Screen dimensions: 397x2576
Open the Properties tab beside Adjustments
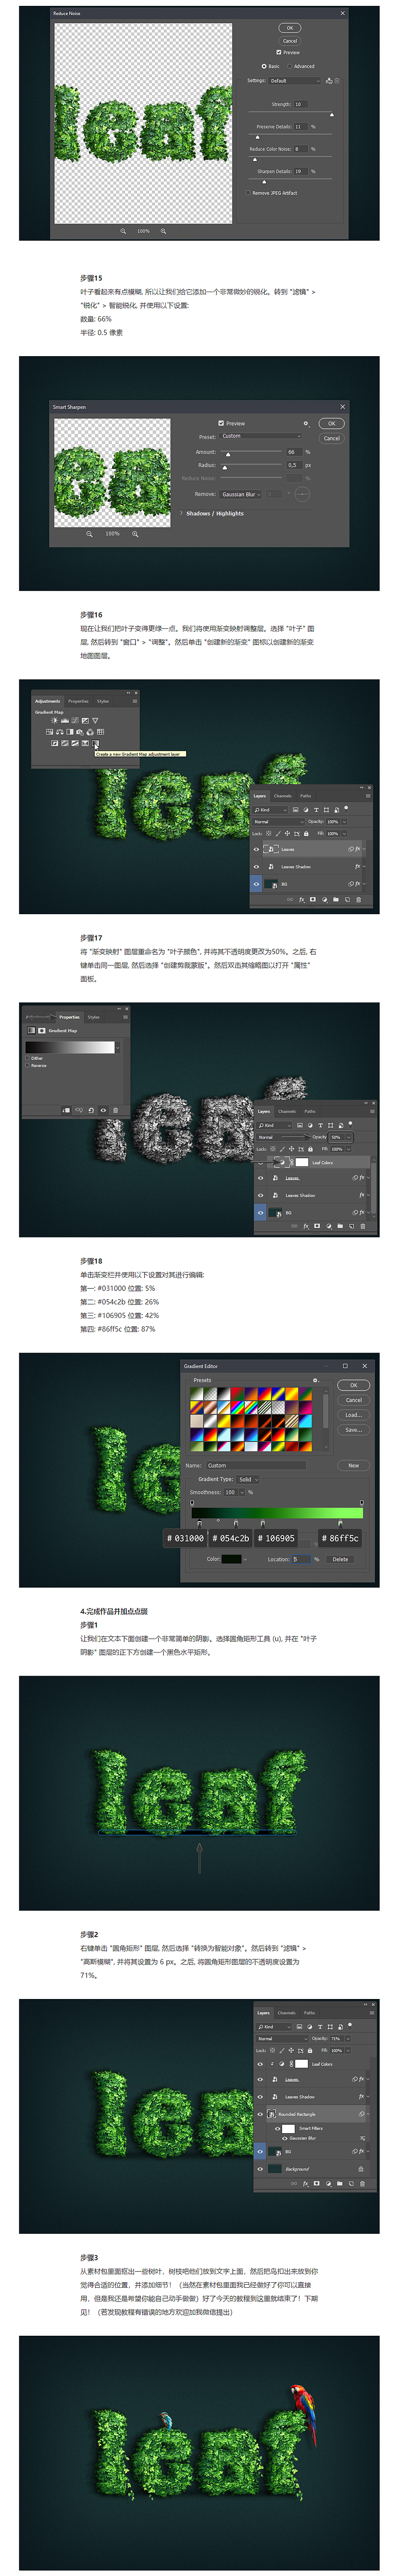(x=78, y=701)
